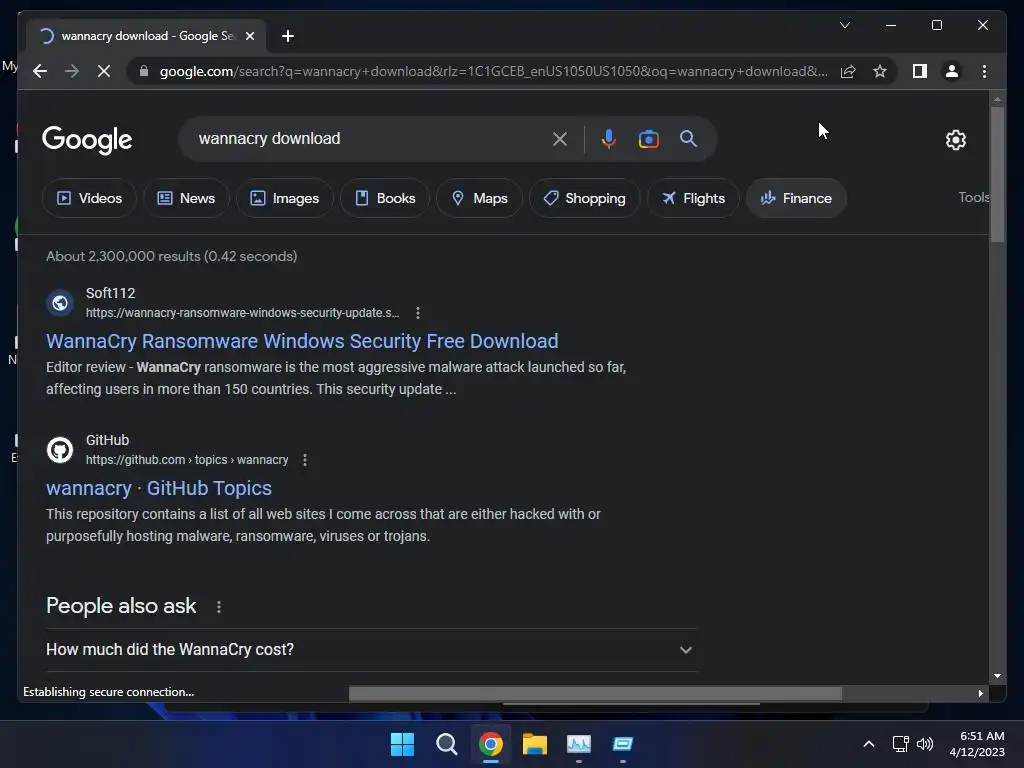Viewport: 1024px width, 768px height.
Task: Open the Chrome profile menu
Action: [952, 71]
